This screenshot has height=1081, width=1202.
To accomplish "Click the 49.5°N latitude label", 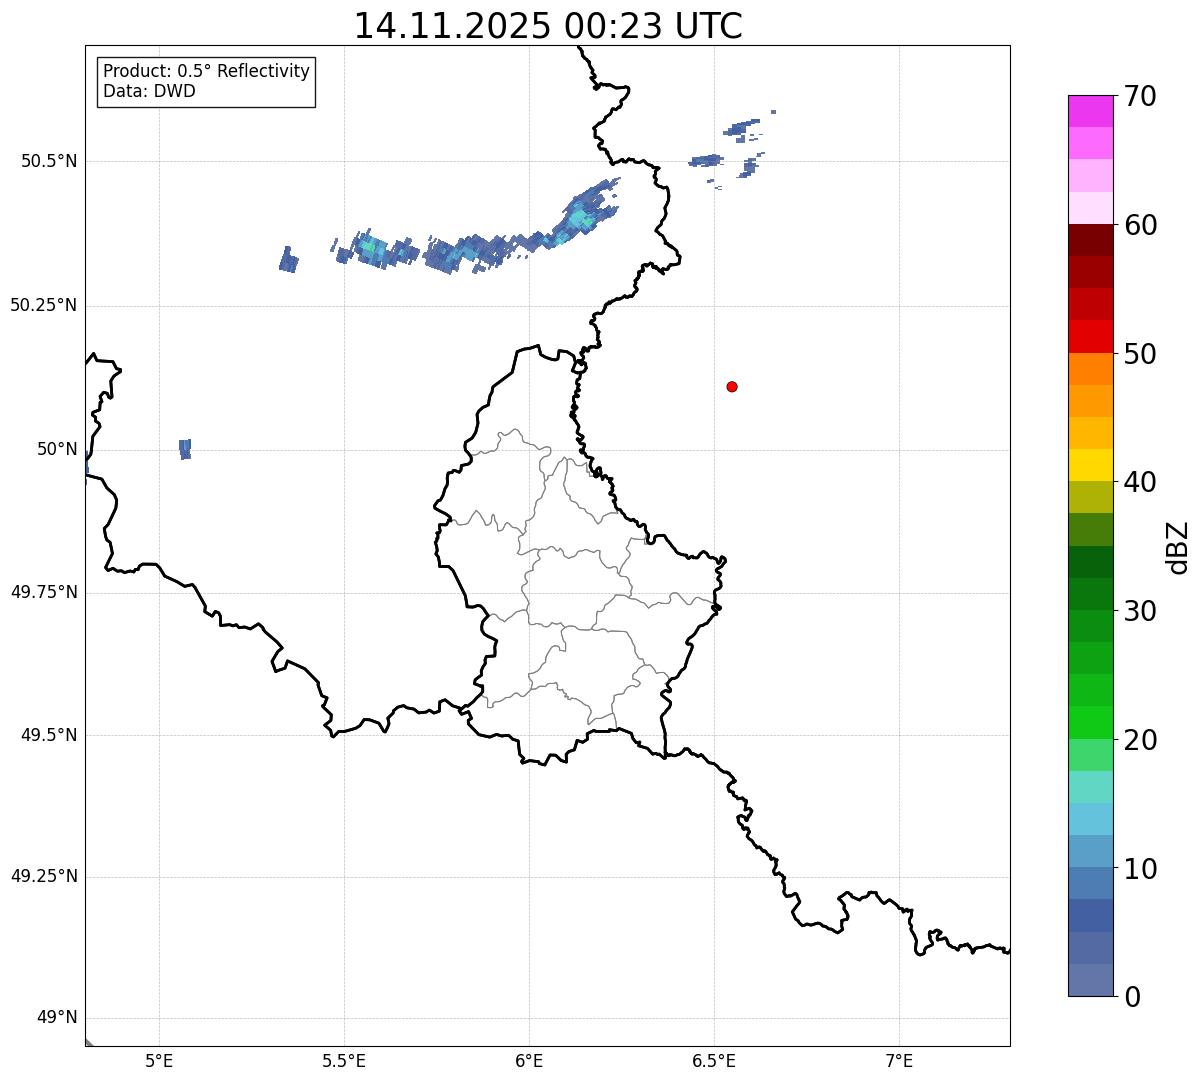I will pyautogui.click(x=49, y=735).
